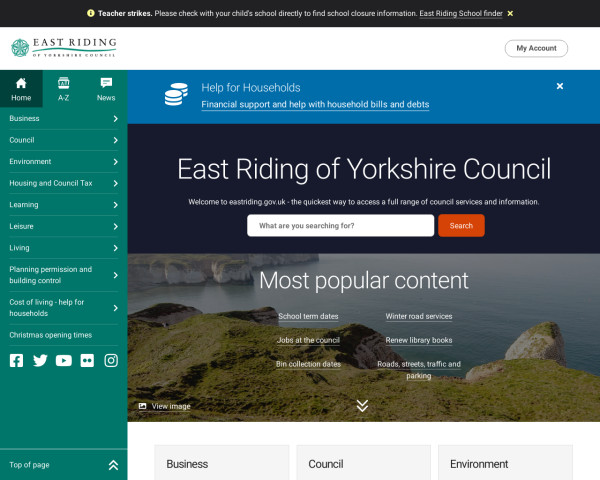Click the search input field
This screenshot has height=480, width=600.
(x=340, y=226)
